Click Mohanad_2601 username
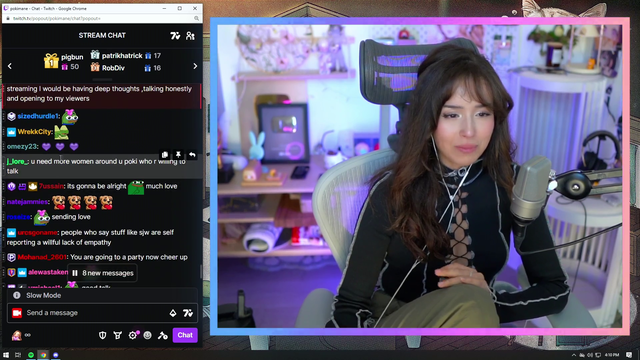 tap(42, 257)
